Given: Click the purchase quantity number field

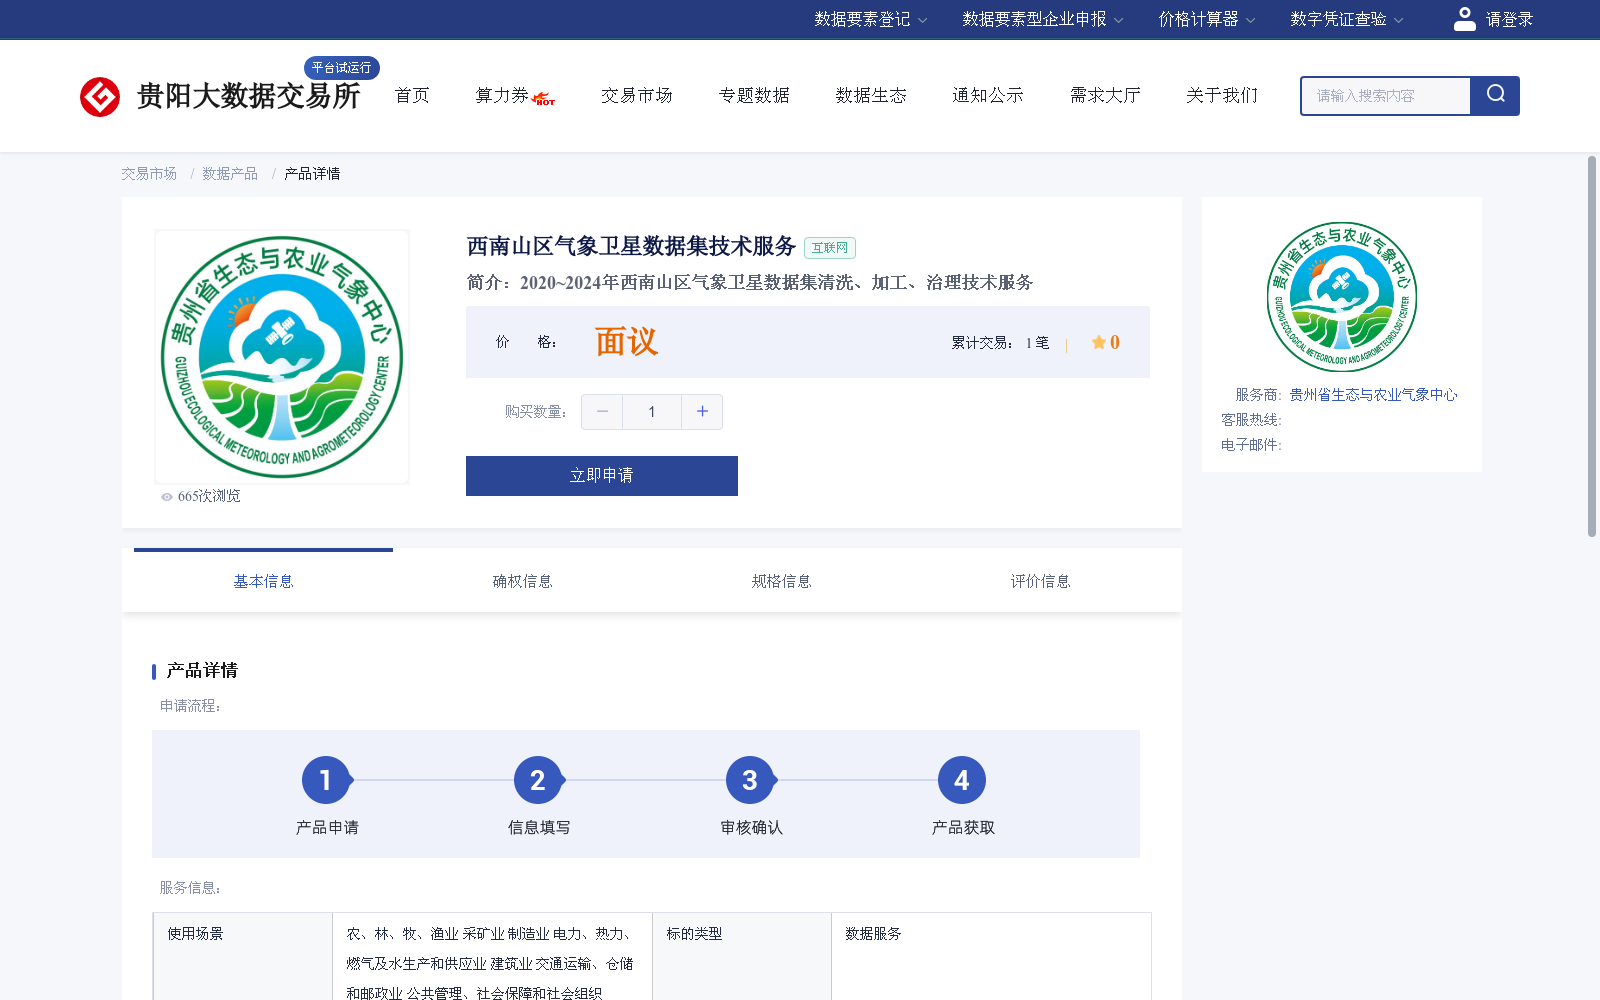Looking at the screenshot, I should [652, 412].
